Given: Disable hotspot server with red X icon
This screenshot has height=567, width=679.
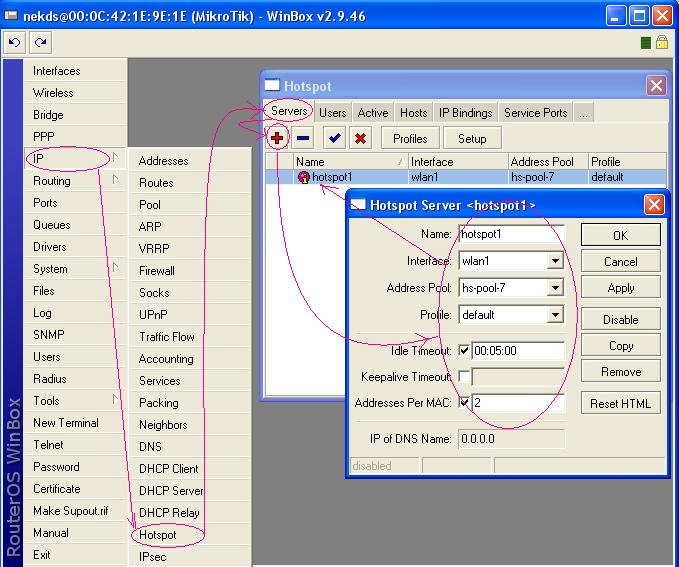Looking at the screenshot, I should (x=360, y=138).
